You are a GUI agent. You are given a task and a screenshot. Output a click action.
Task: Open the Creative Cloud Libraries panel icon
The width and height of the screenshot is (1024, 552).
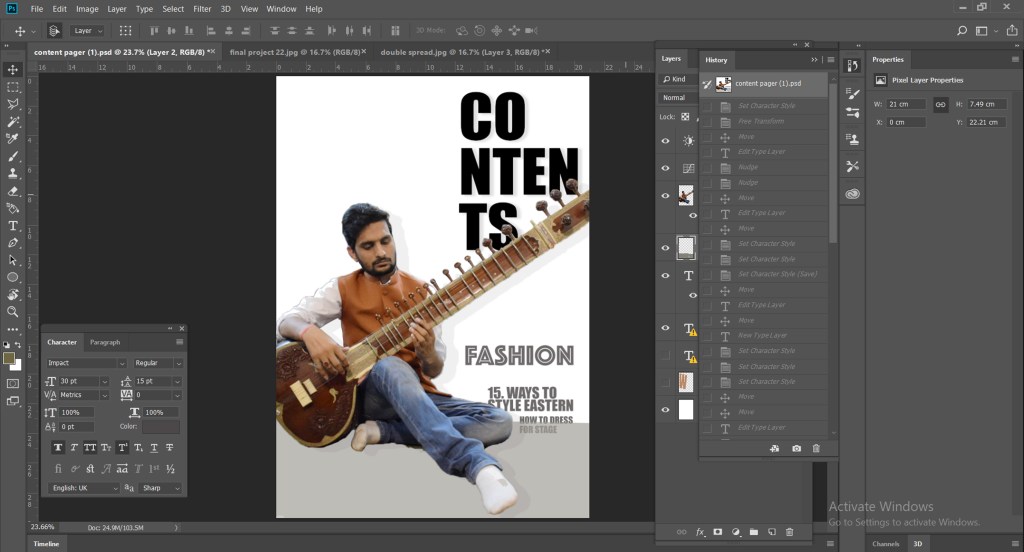pos(852,194)
